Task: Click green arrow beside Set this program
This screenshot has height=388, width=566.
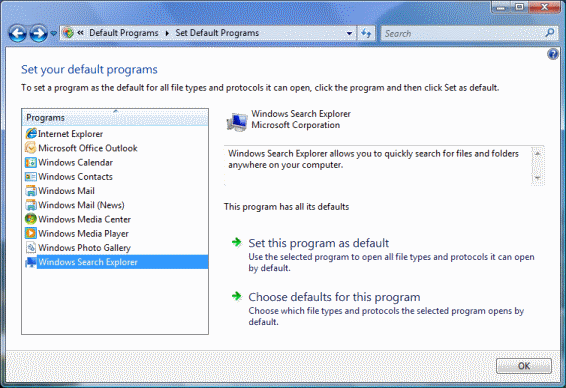Action: click(237, 242)
